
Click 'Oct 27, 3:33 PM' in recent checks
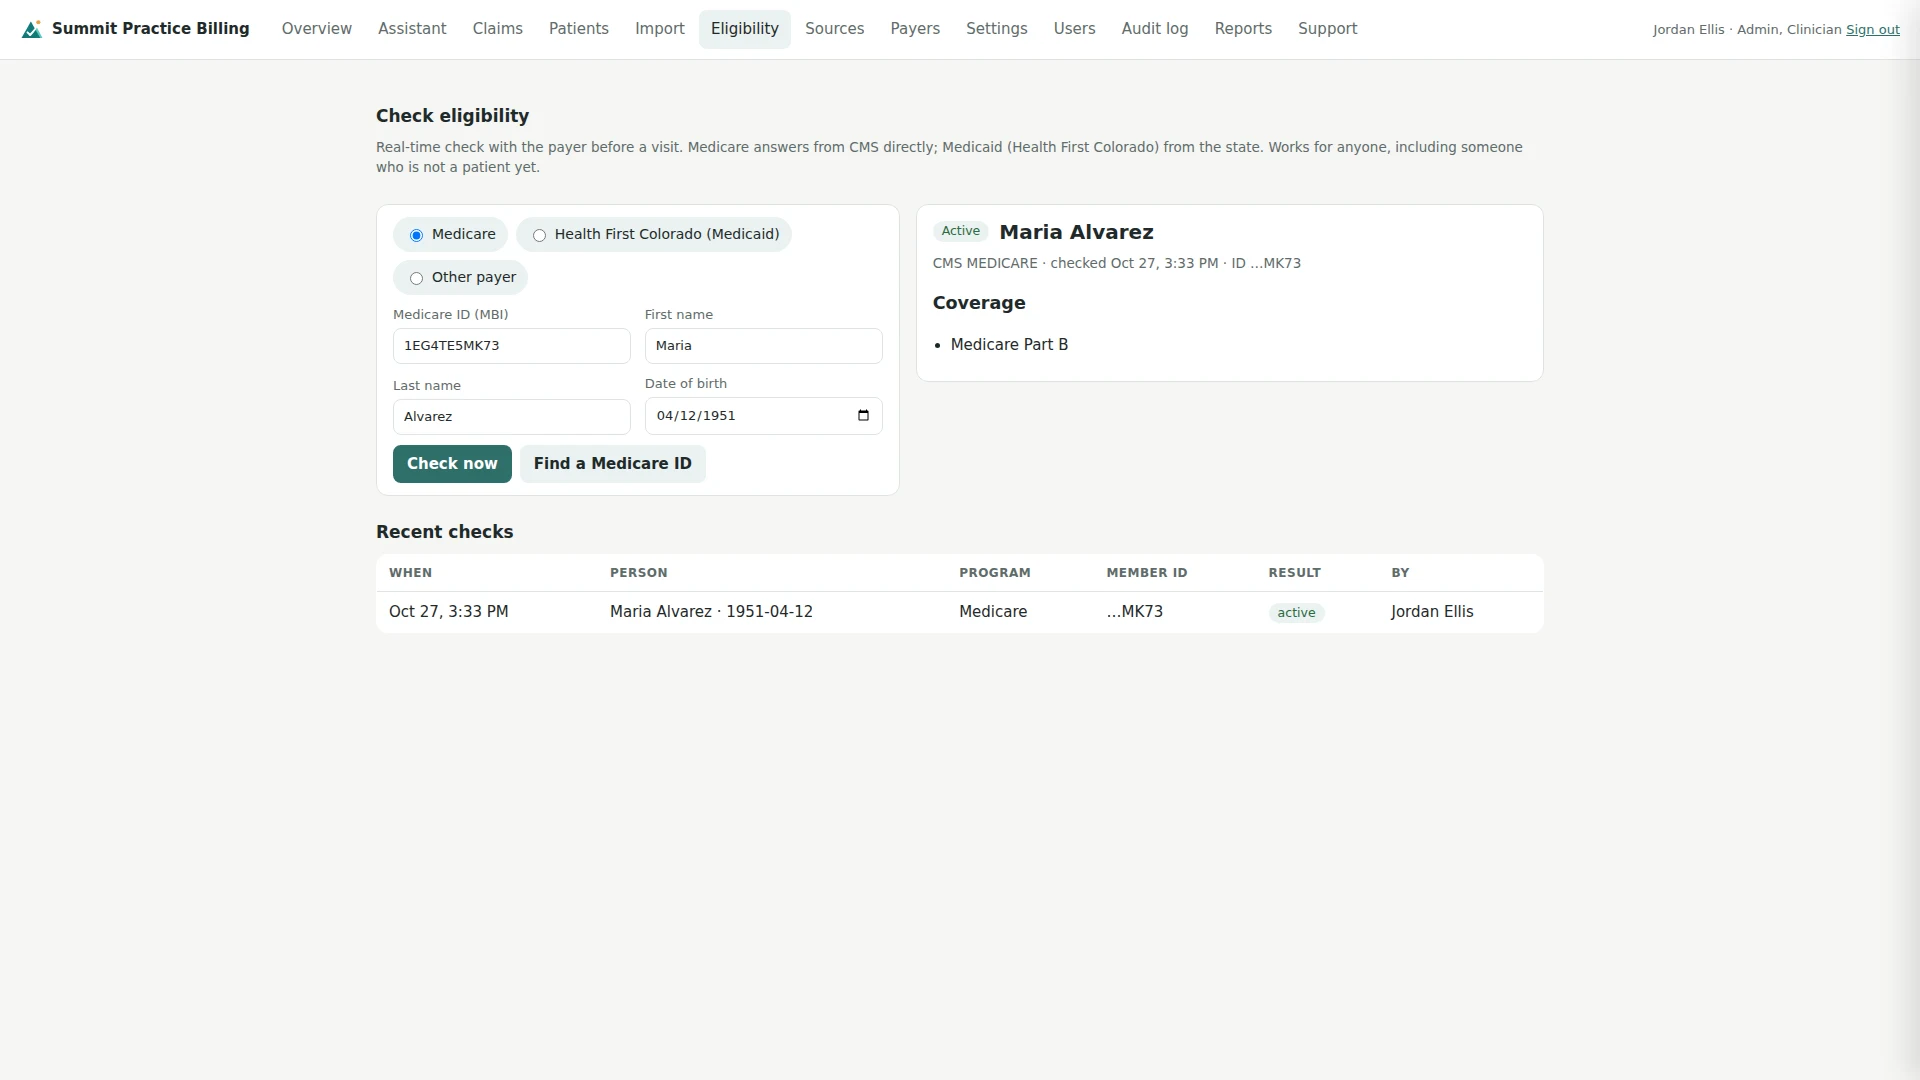click(449, 612)
